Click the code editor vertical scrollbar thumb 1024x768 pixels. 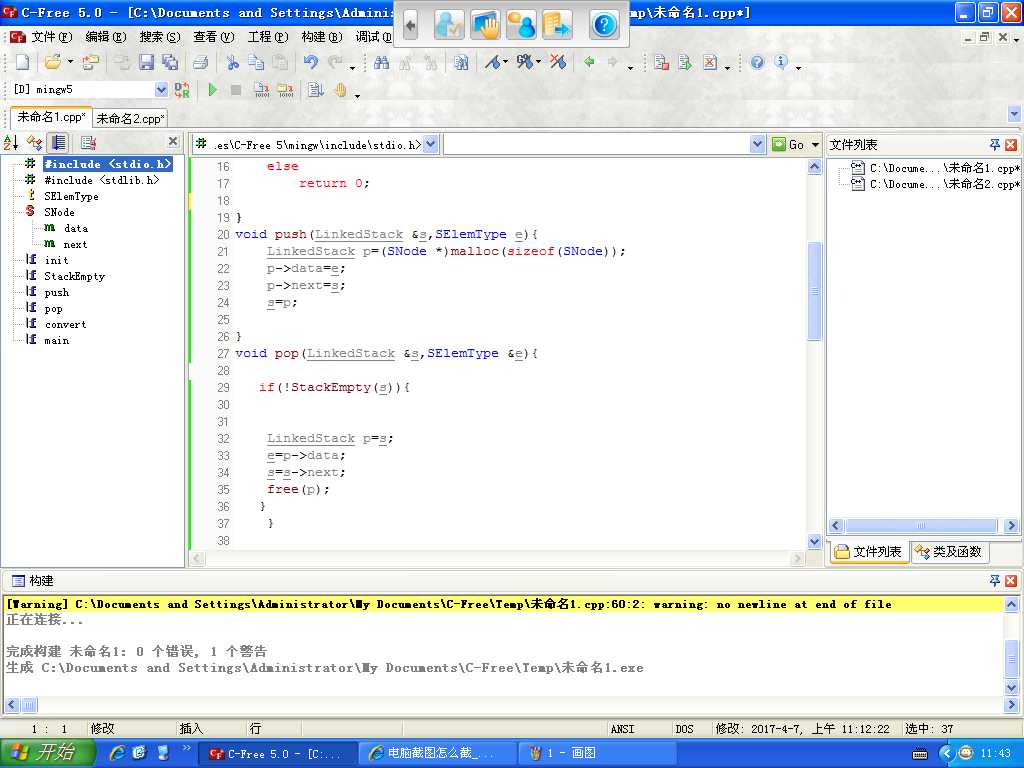pos(814,291)
